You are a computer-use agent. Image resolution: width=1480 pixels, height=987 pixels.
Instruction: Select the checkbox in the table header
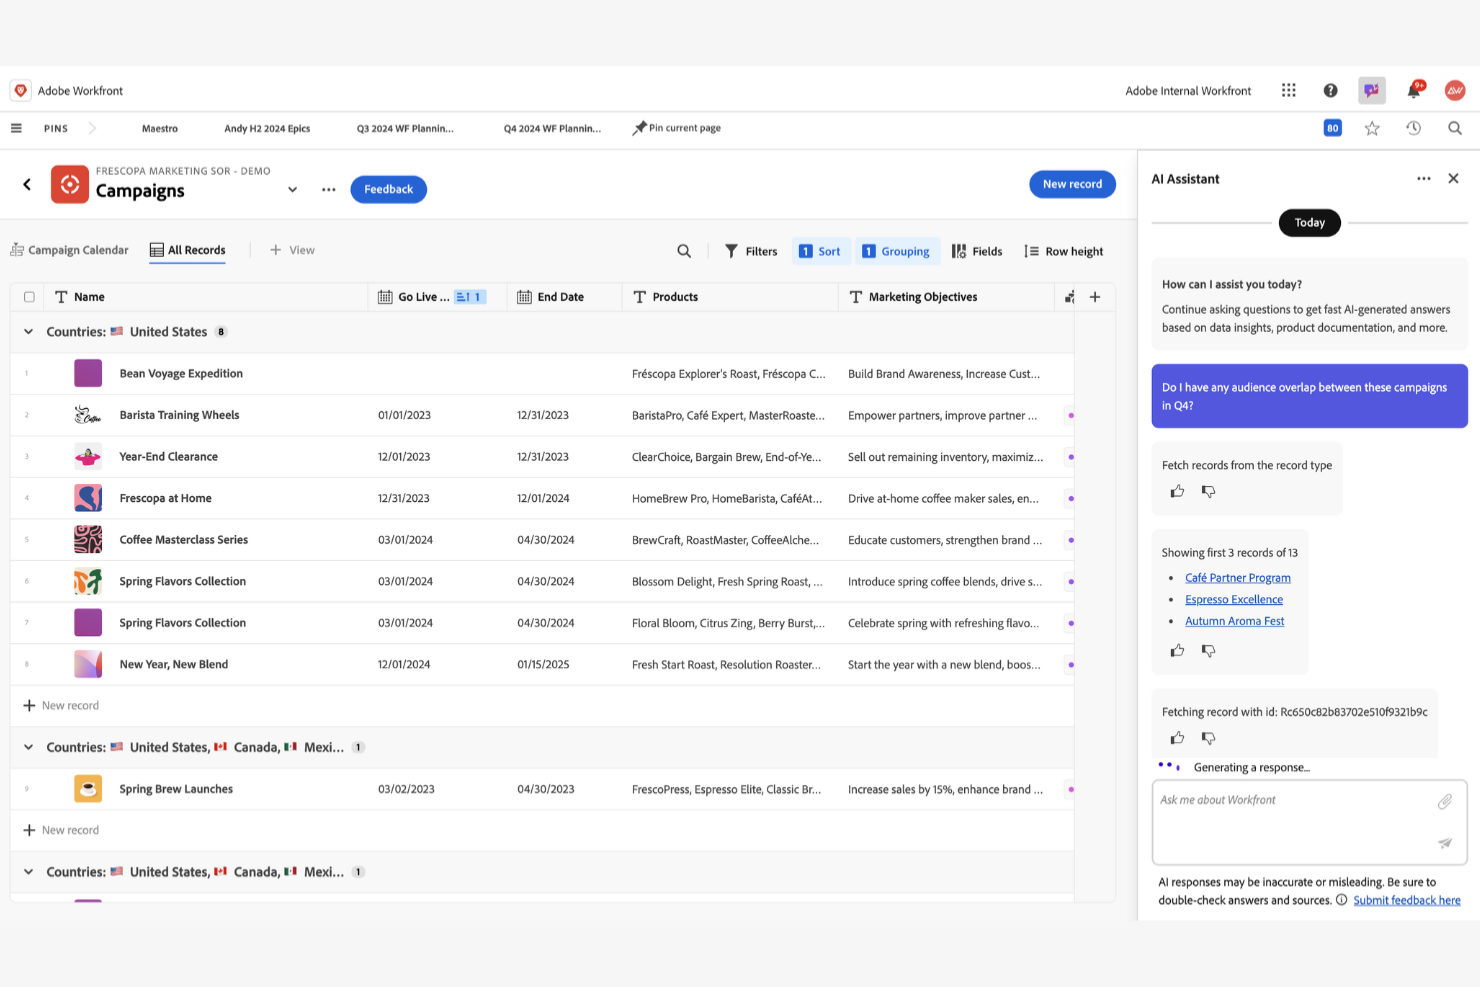tap(29, 296)
